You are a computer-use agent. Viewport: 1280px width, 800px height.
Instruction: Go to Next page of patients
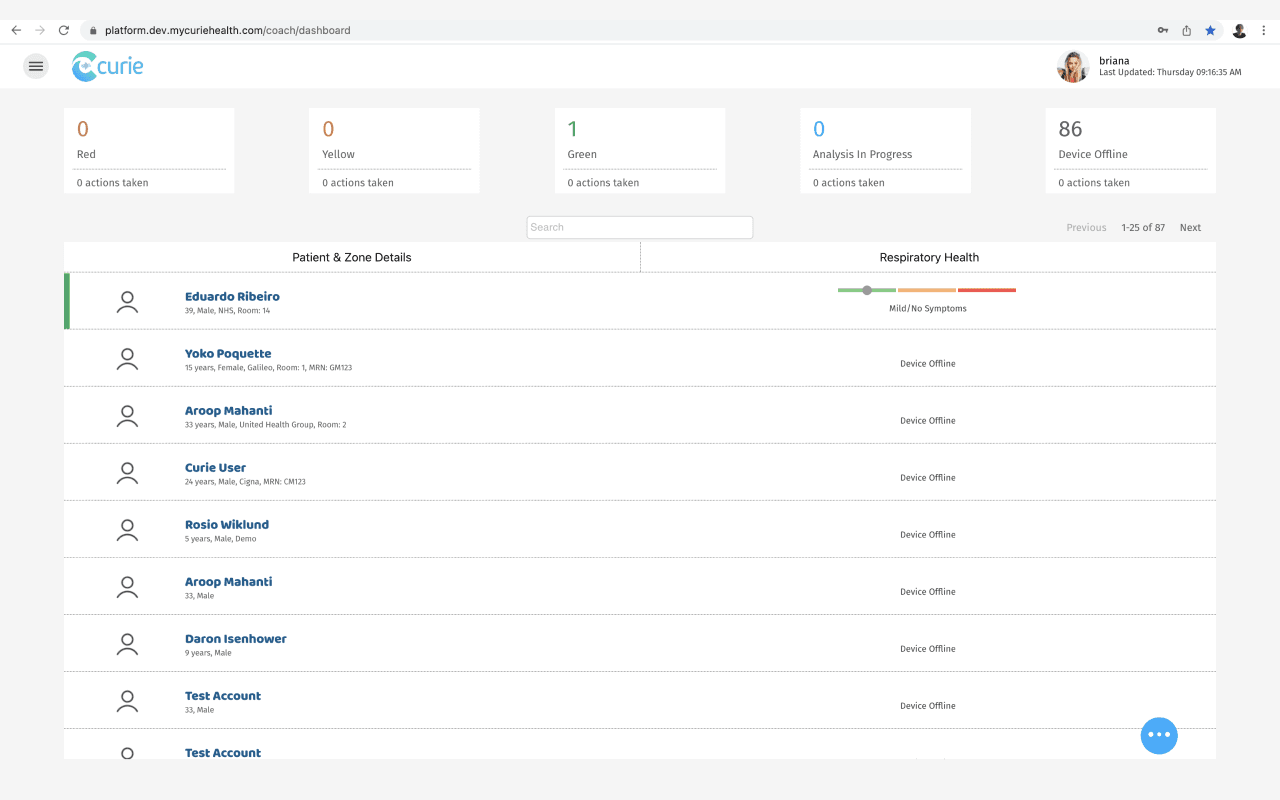click(1190, 228)
